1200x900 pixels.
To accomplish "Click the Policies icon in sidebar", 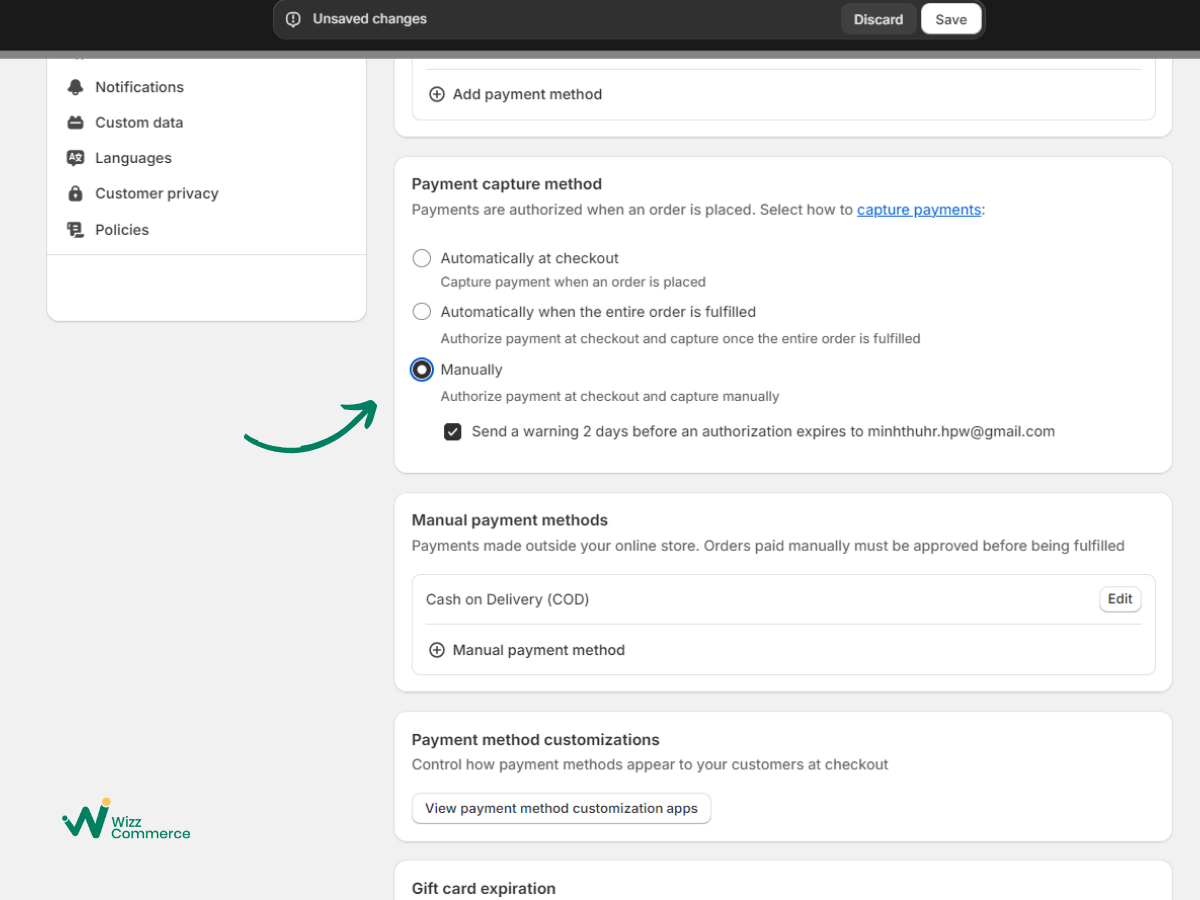I will [75, 230].
